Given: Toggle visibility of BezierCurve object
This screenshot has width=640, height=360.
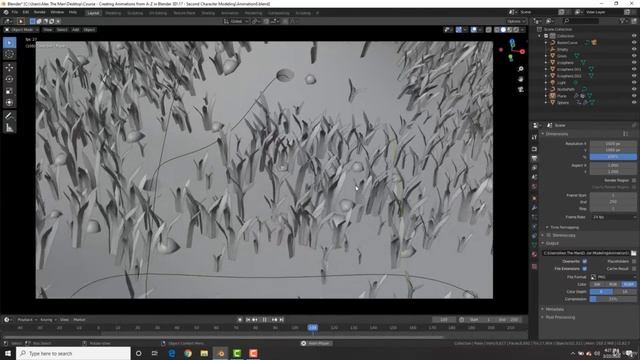Looking at the screenshot, I should click(x=634, y=42).
